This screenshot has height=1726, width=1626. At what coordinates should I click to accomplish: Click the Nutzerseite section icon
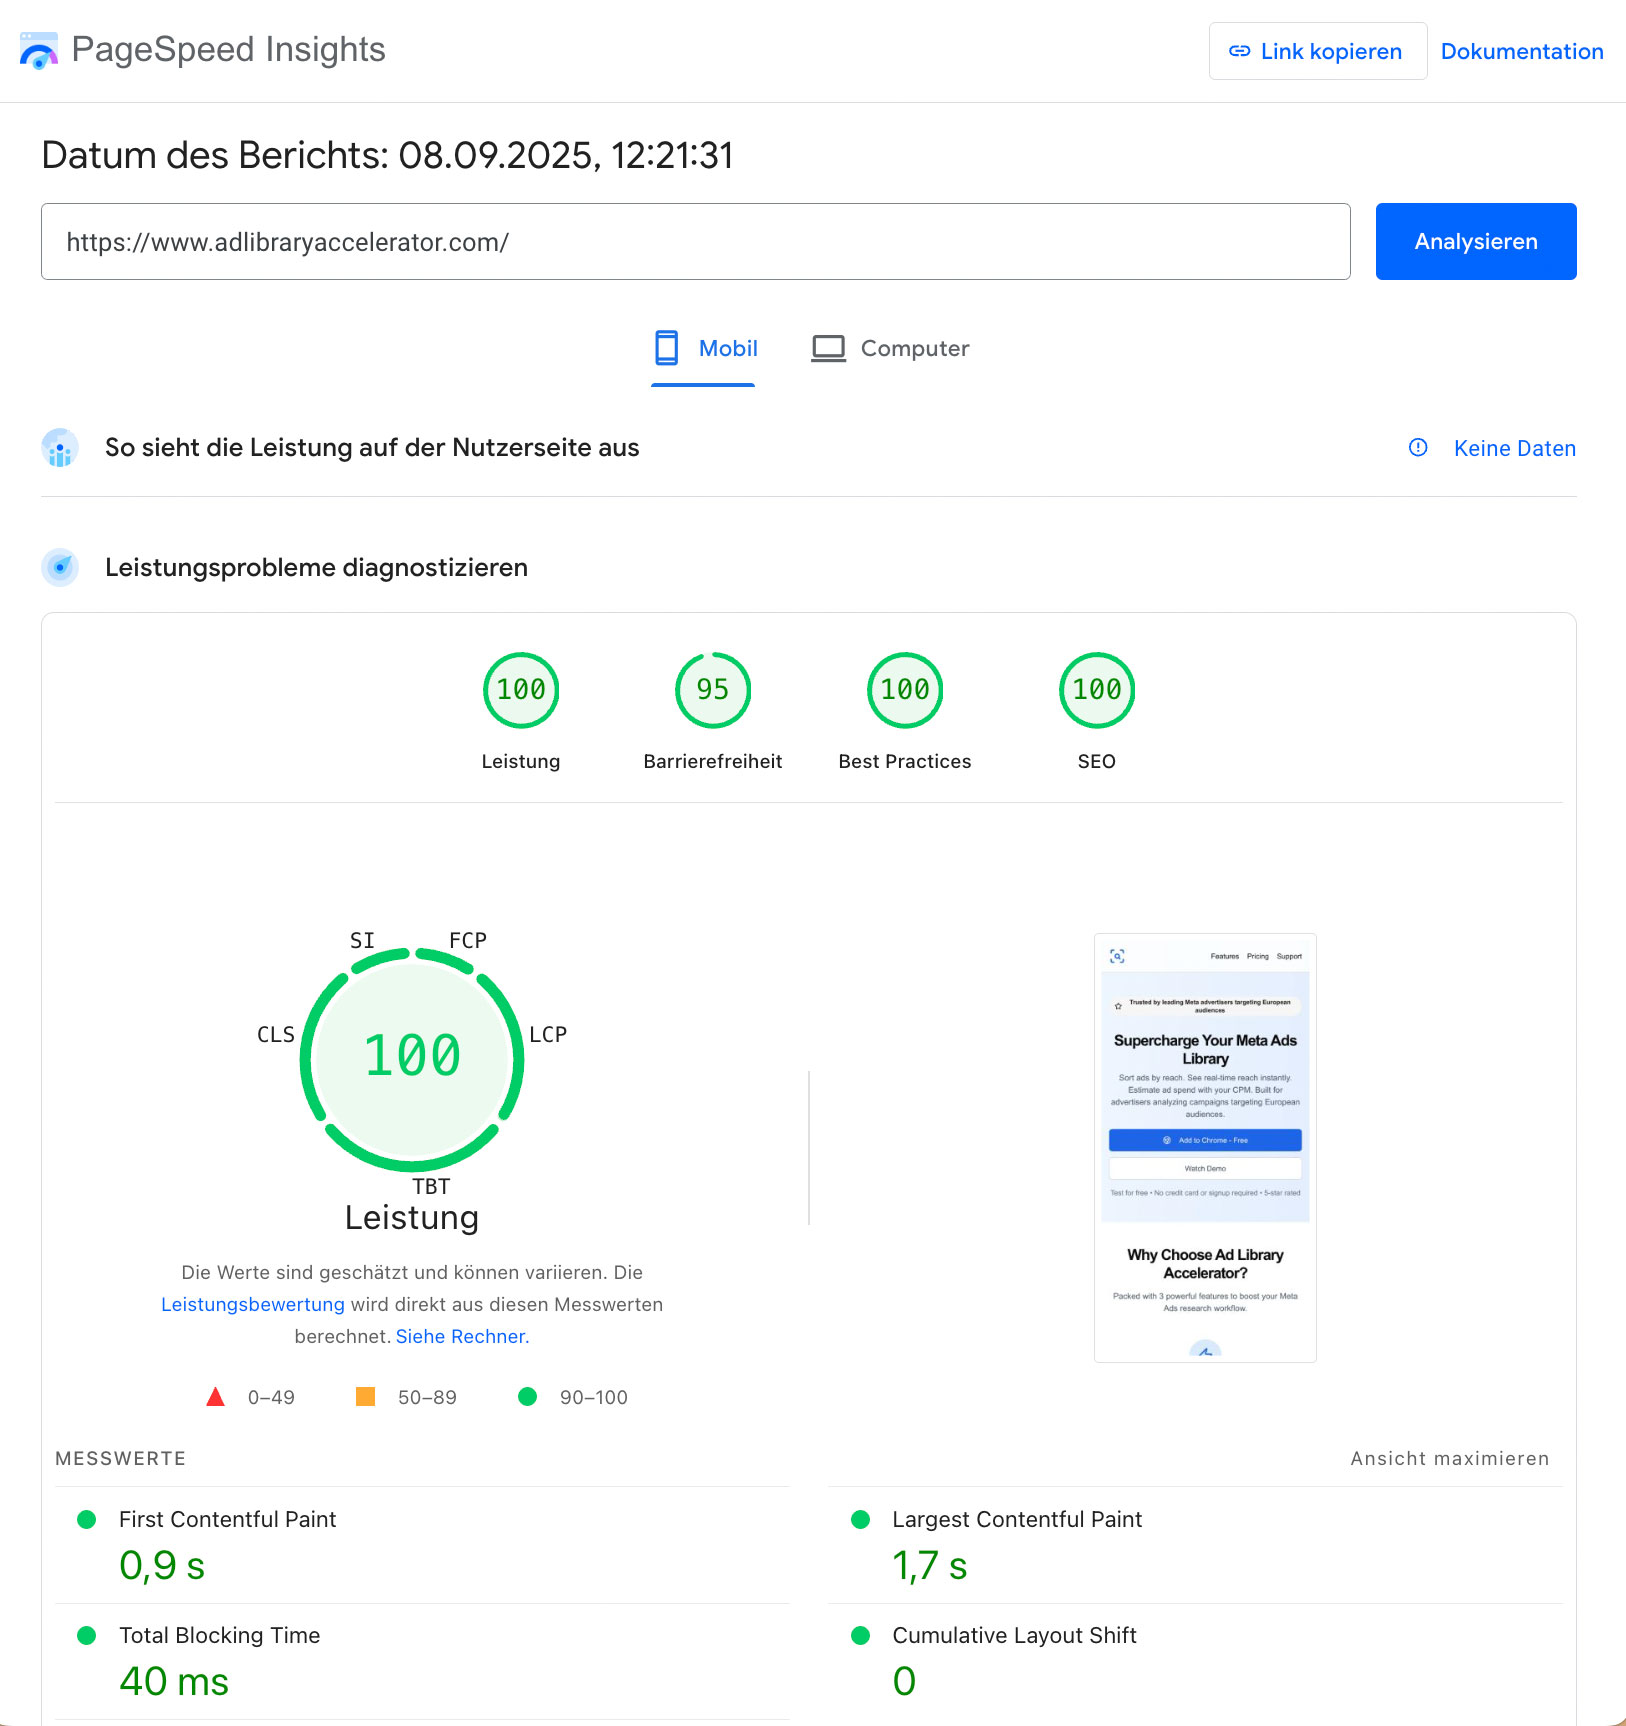(x=60, y=448)
